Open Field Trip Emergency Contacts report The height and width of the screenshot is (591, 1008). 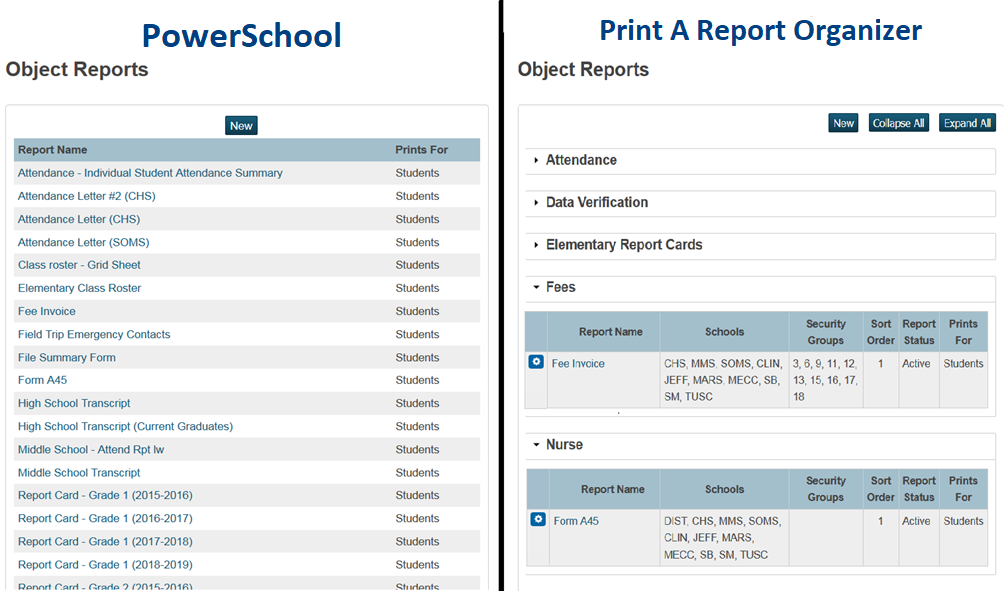[94, 334]
